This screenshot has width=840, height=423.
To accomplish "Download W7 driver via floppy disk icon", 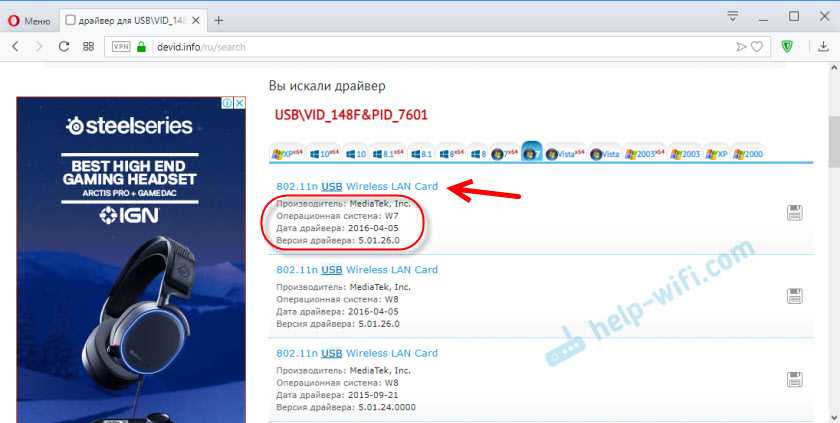I will click(x=795, y=211).
